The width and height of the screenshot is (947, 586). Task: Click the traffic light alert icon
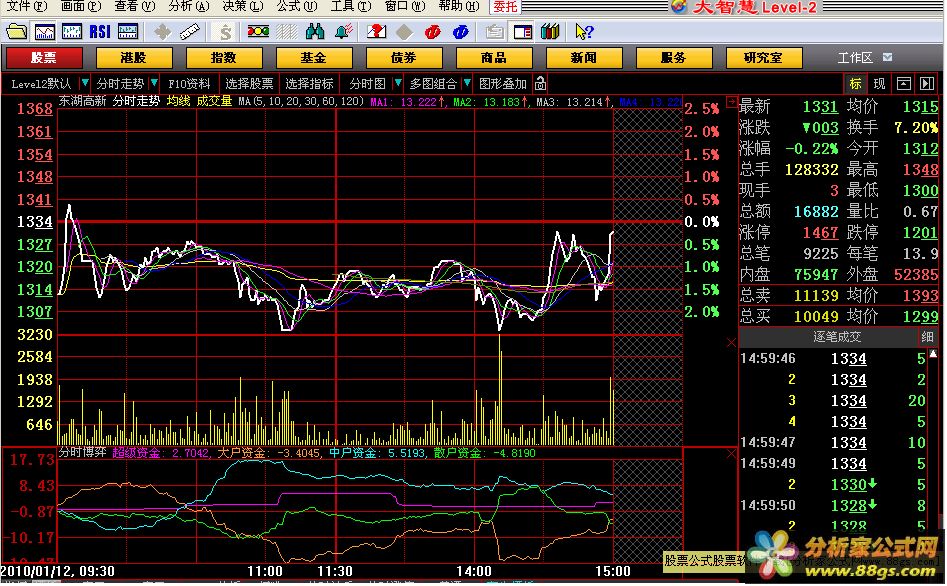tap(258, 31)
